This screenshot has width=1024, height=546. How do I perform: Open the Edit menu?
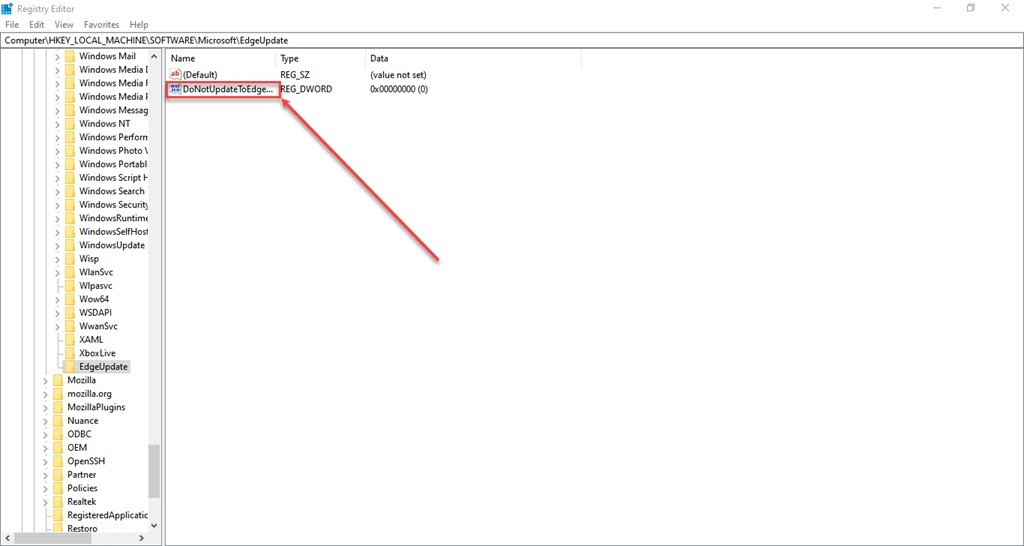(x=37, y=25)
